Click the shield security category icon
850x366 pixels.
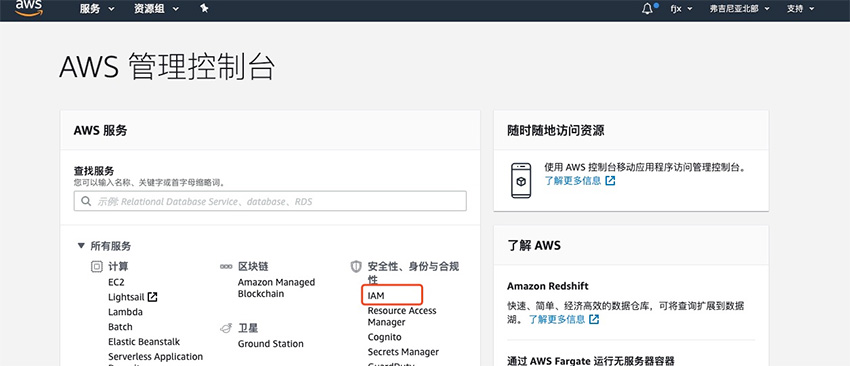(x=356, y=267)
